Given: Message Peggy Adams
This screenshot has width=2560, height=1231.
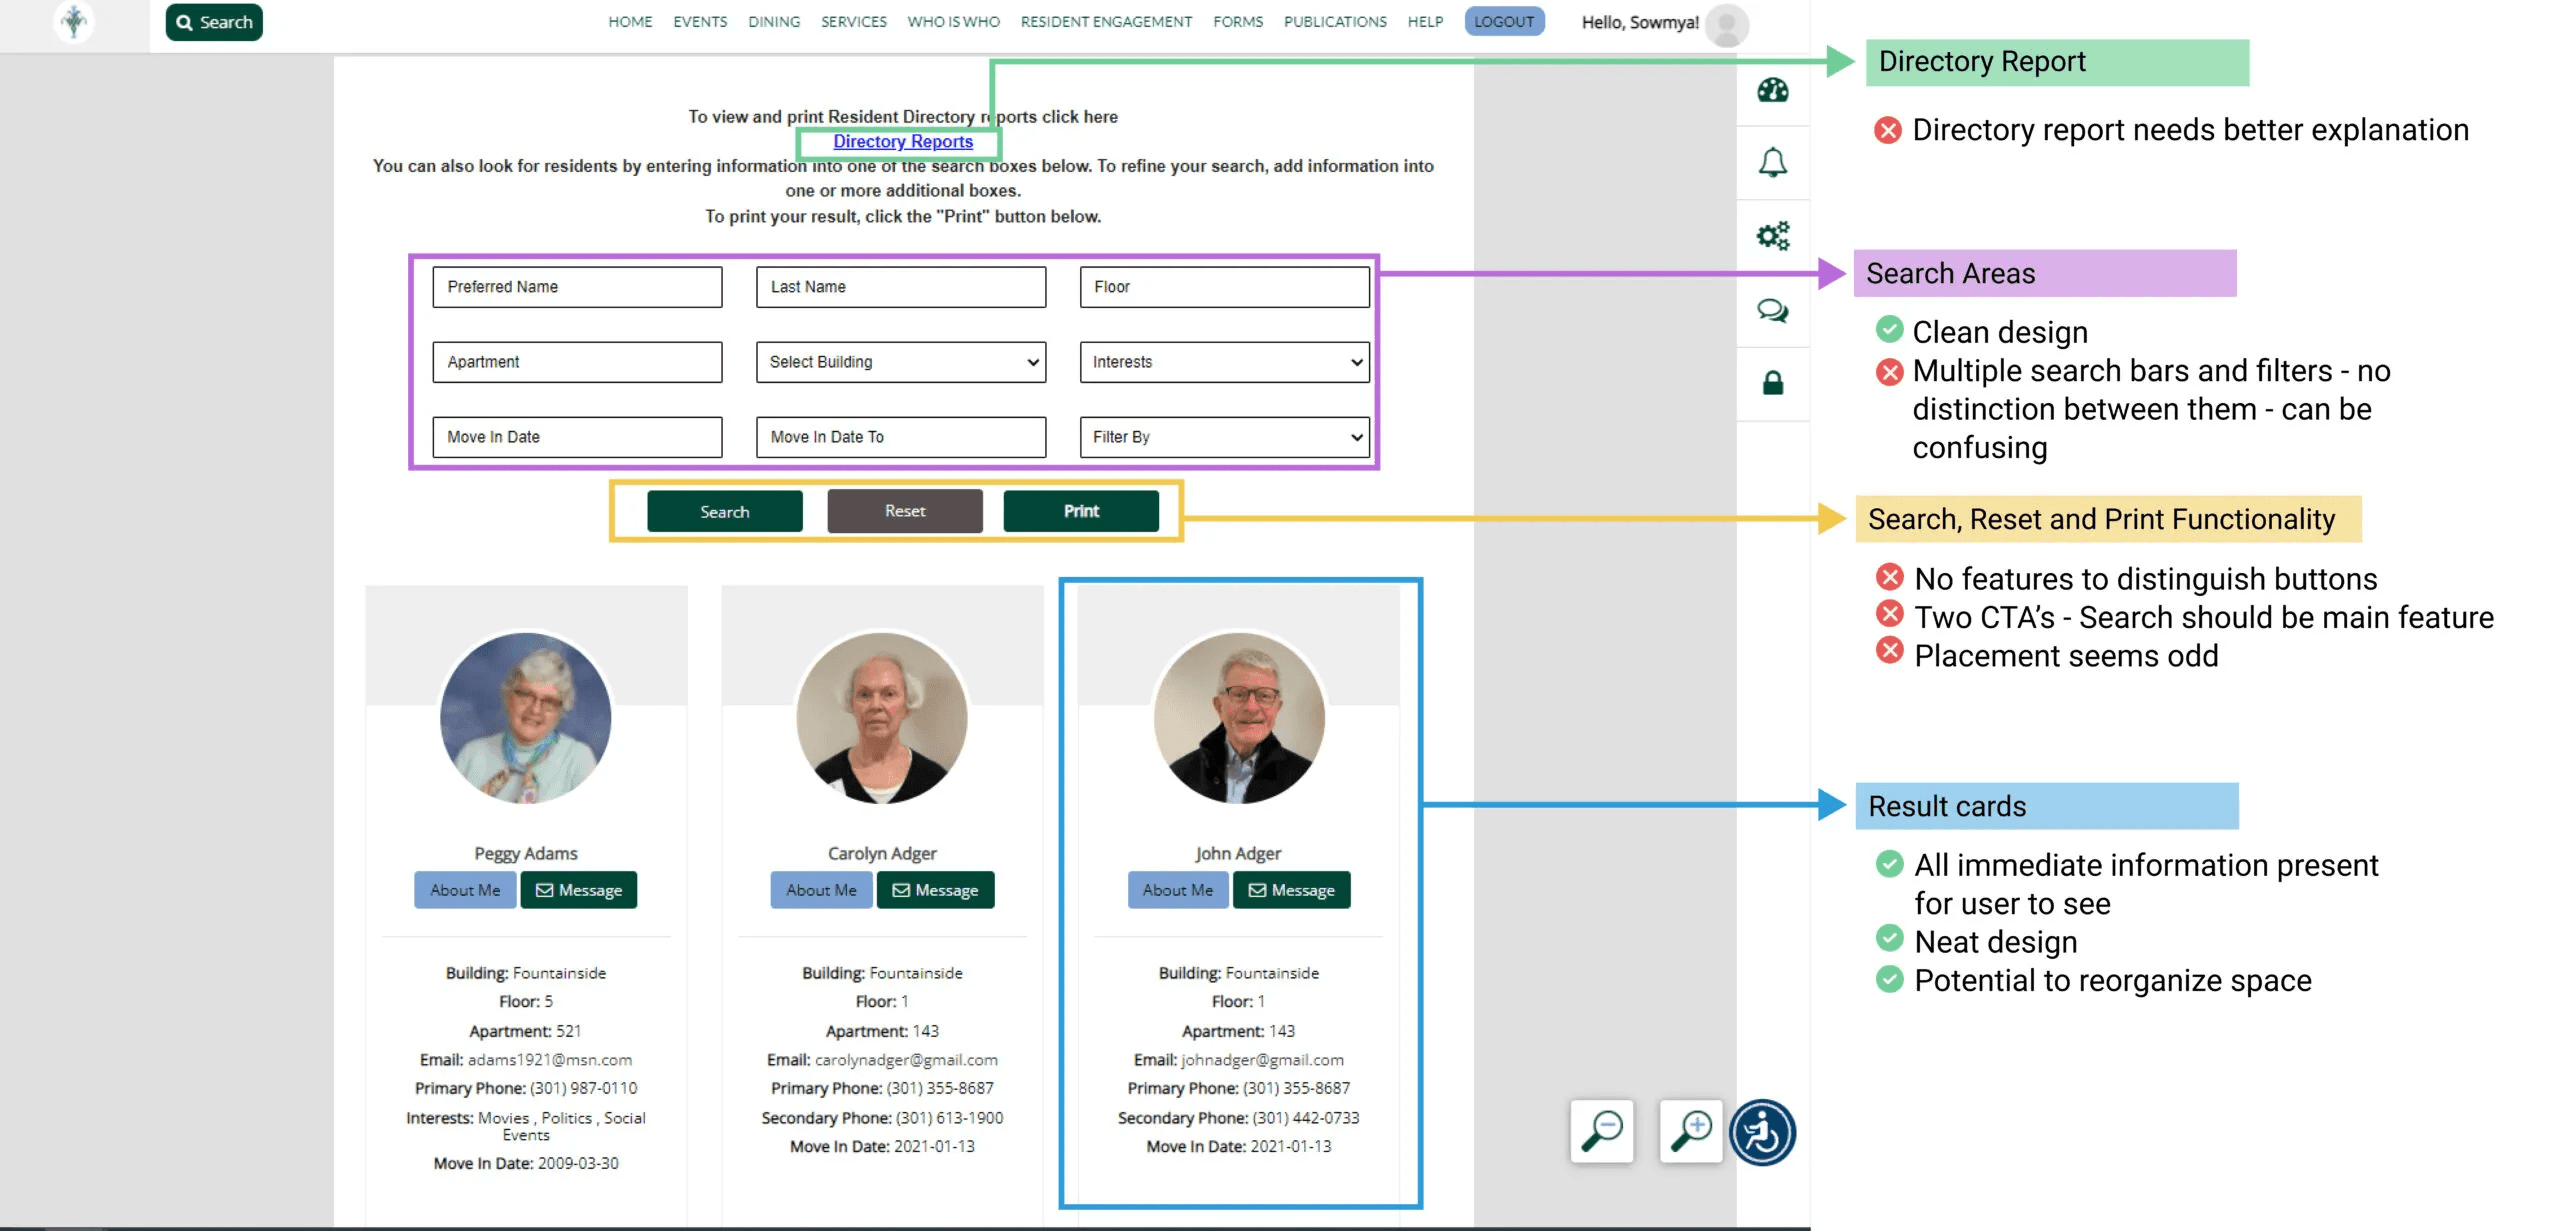Looking at the screenshot, I should pos(578,890).
